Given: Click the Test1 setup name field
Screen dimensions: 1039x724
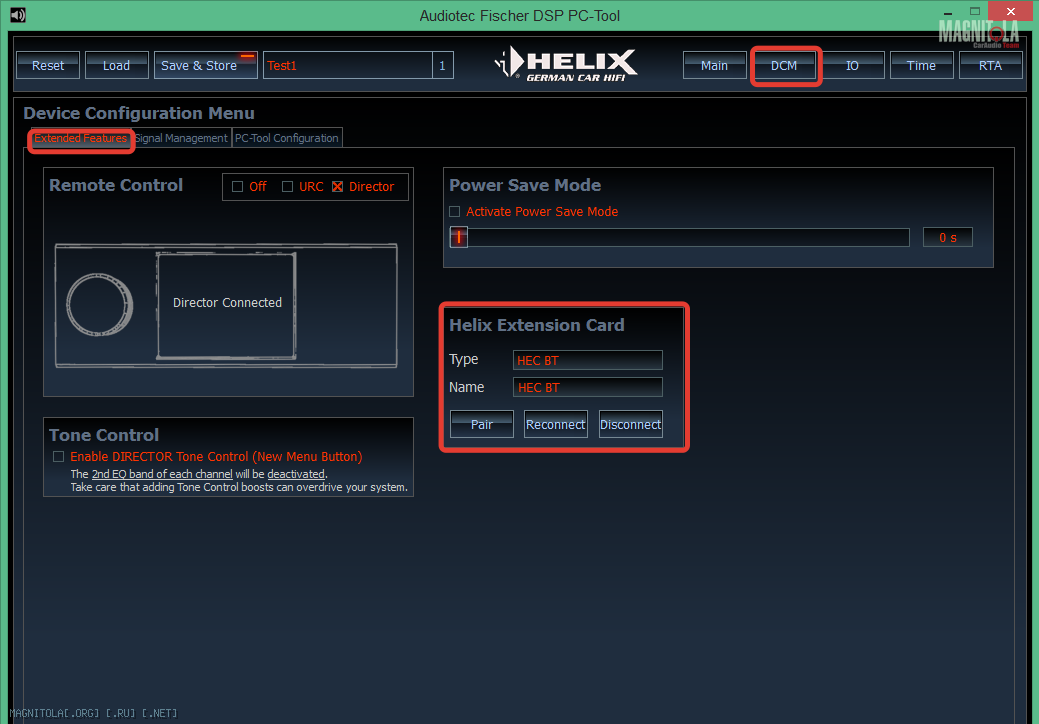Looking at the screenshot, I should point(347,65).
